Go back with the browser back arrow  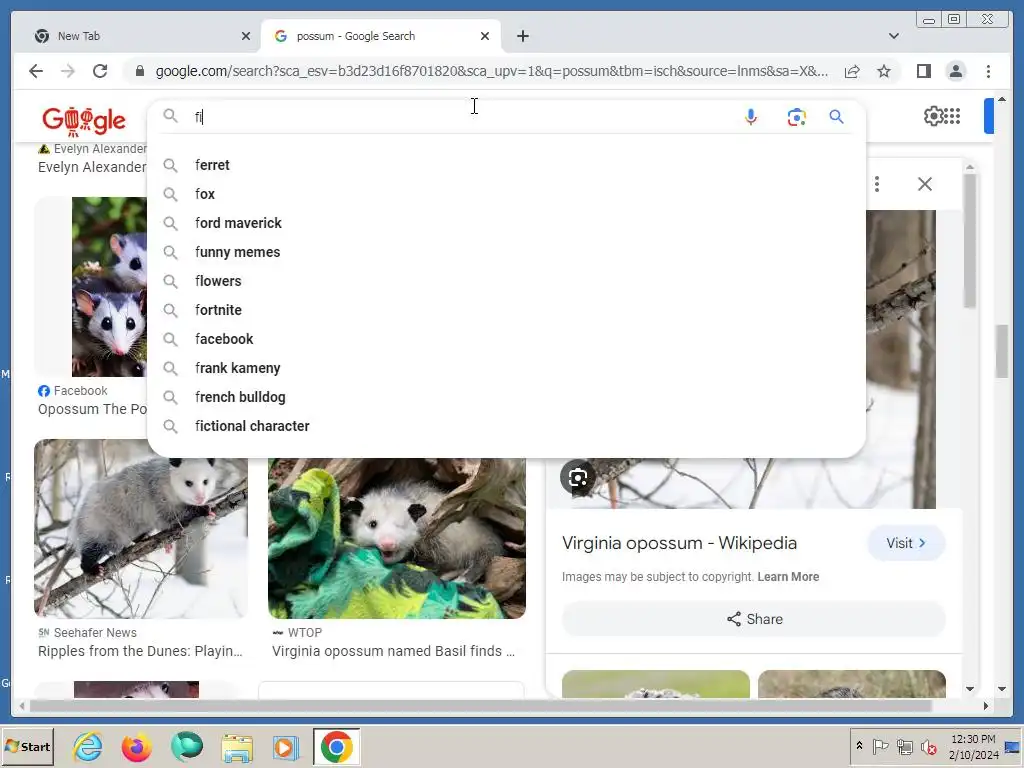point(36,71)
